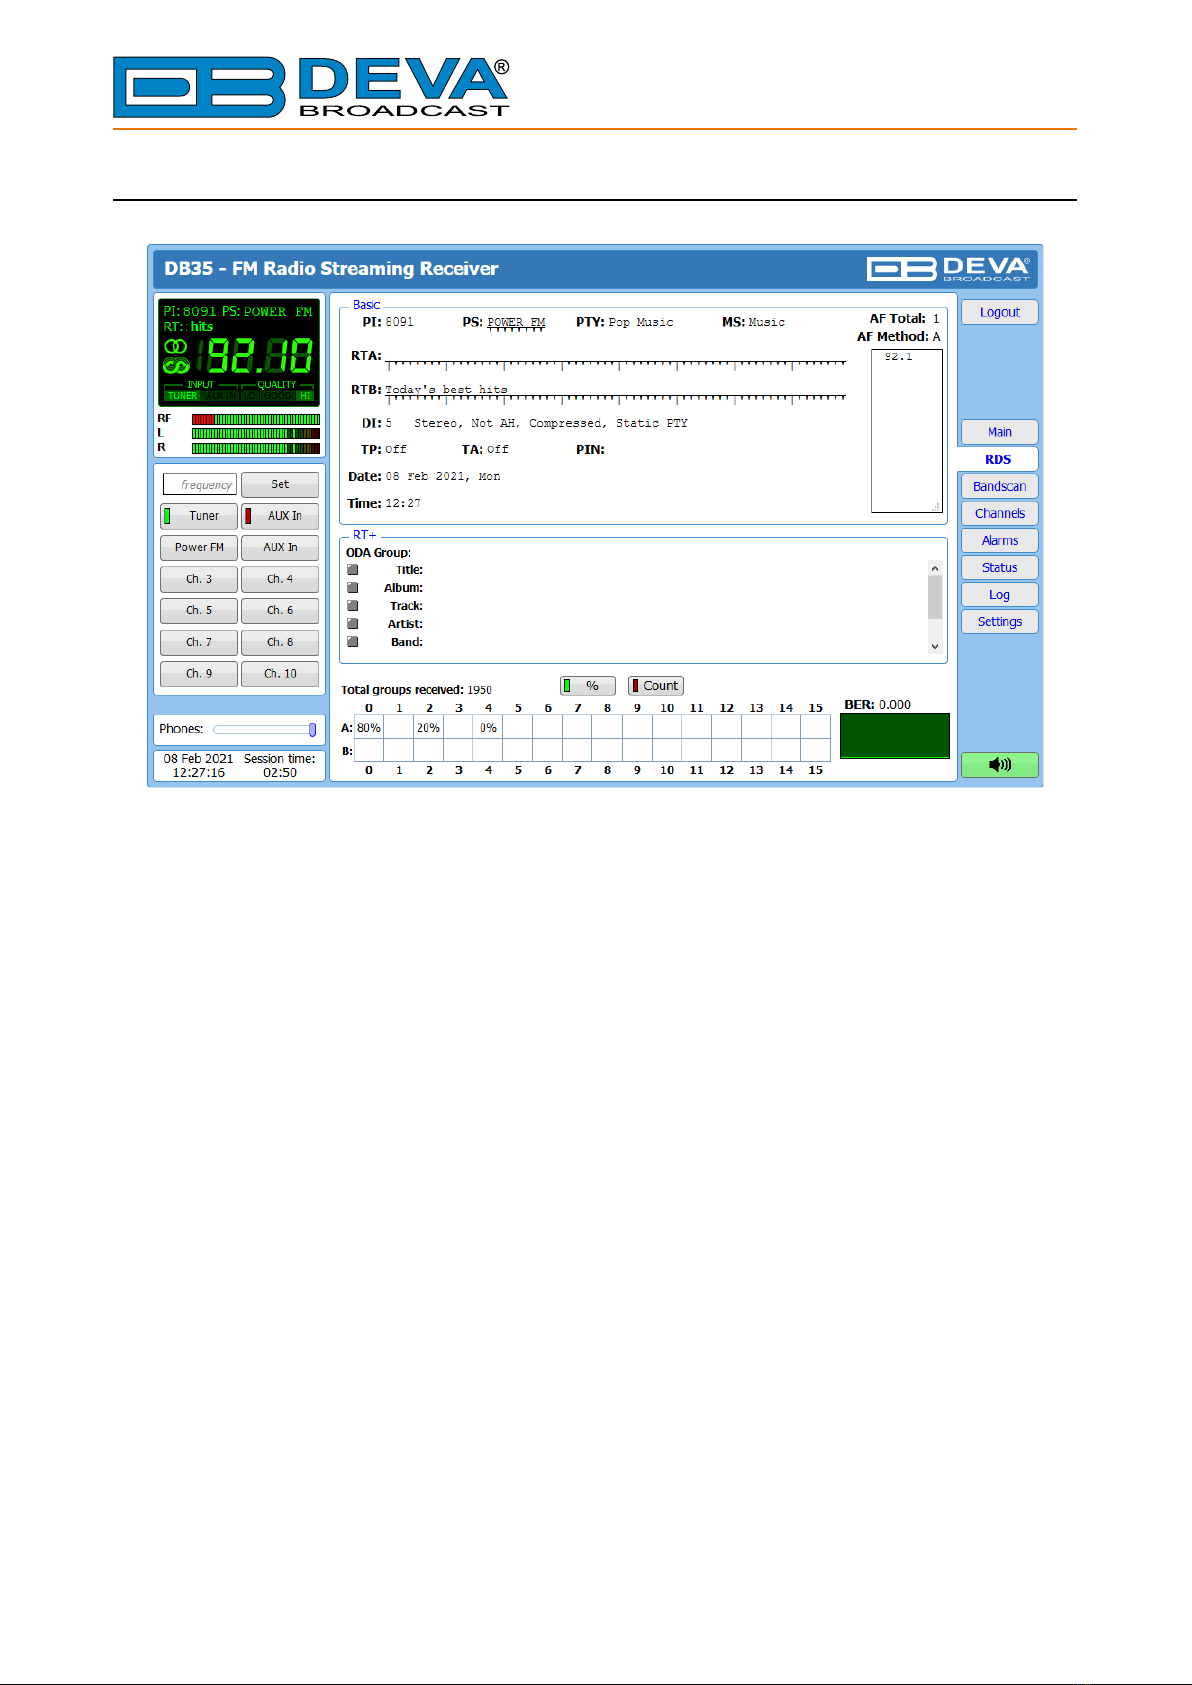Open the Alarms tab
Viewport: 1192px width, 1685px height.
999,540
